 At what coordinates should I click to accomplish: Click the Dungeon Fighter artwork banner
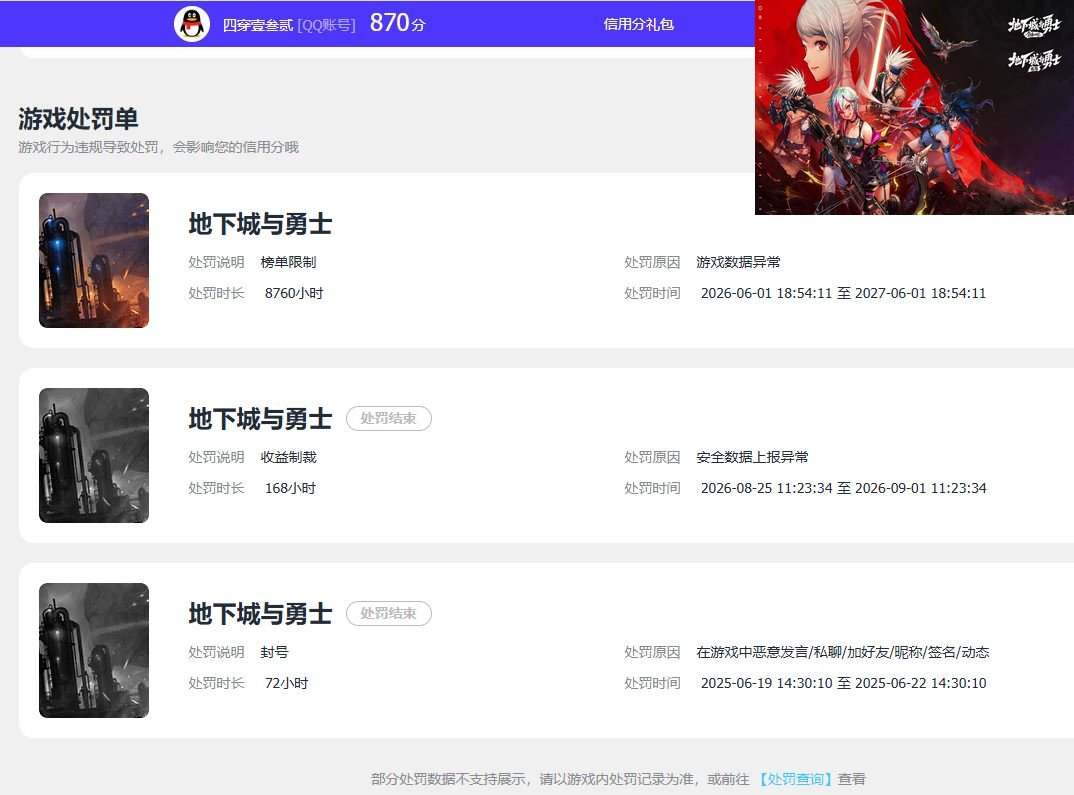click(914, 107)
